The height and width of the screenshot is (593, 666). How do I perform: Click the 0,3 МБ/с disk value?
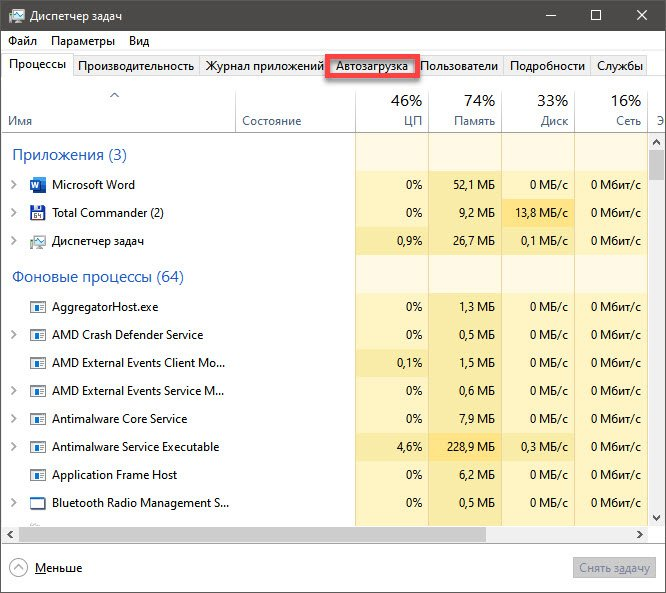click(544, 447)
